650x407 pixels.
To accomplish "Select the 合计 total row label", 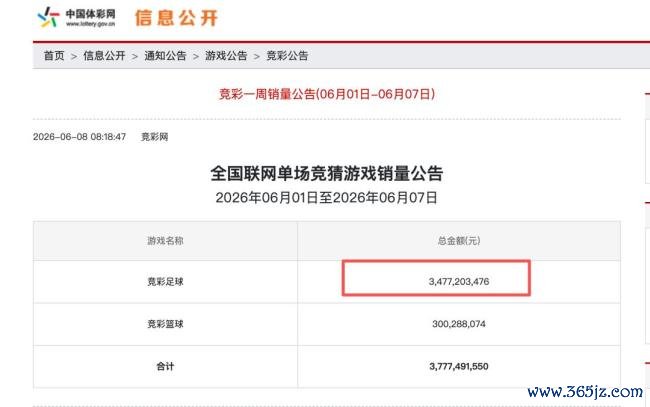I will [x=165, y=366].
